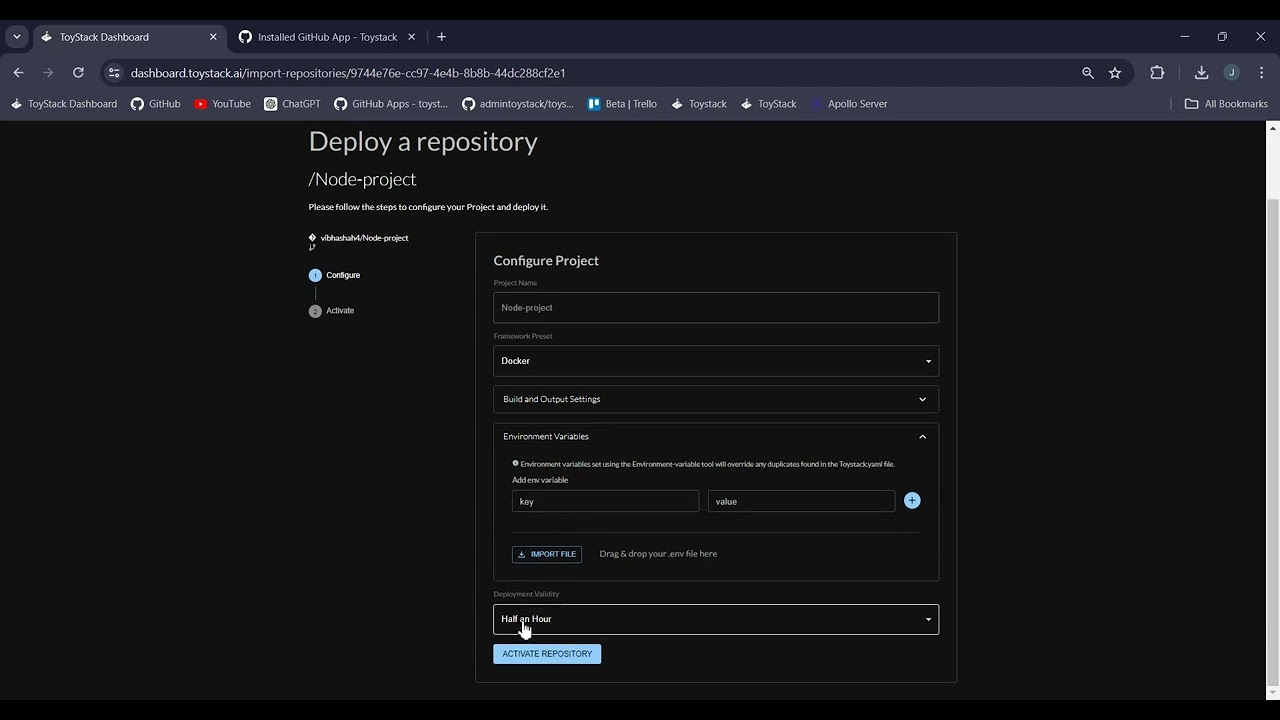The height and width of the screenshot is (720, 1280).
Task: Open Deployment Validity Half an Hour dropdown
Action: pos(716,619)
